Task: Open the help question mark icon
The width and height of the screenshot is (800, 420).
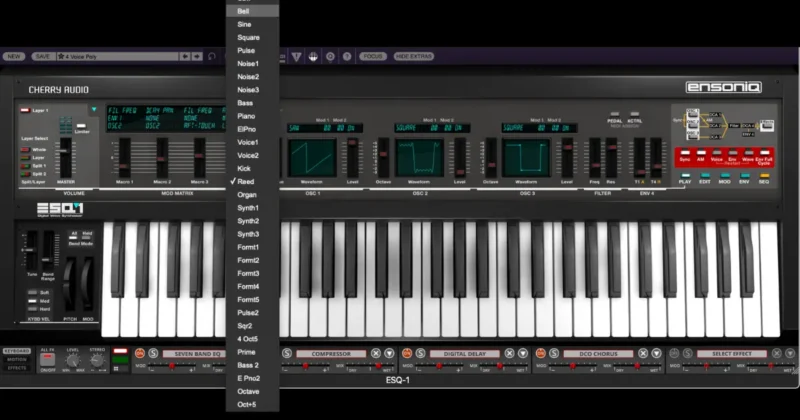Action: point(347,57)
